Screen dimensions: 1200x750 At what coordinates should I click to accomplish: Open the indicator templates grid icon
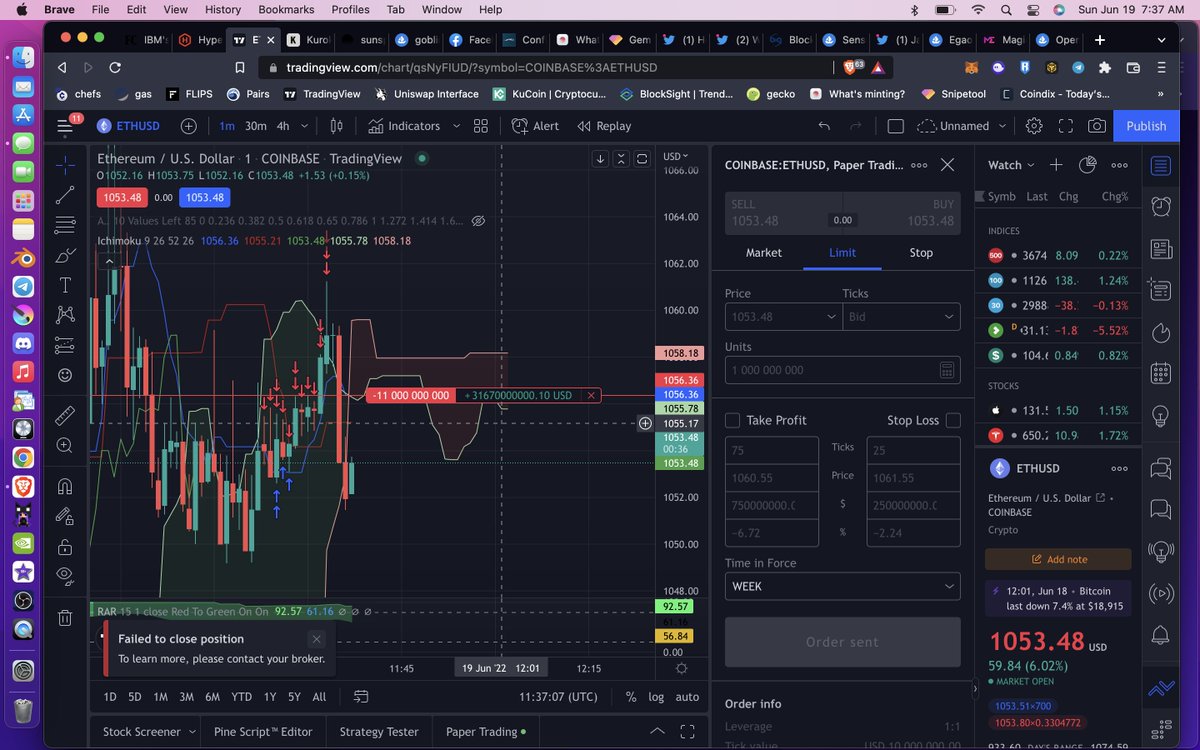(481, 126)
